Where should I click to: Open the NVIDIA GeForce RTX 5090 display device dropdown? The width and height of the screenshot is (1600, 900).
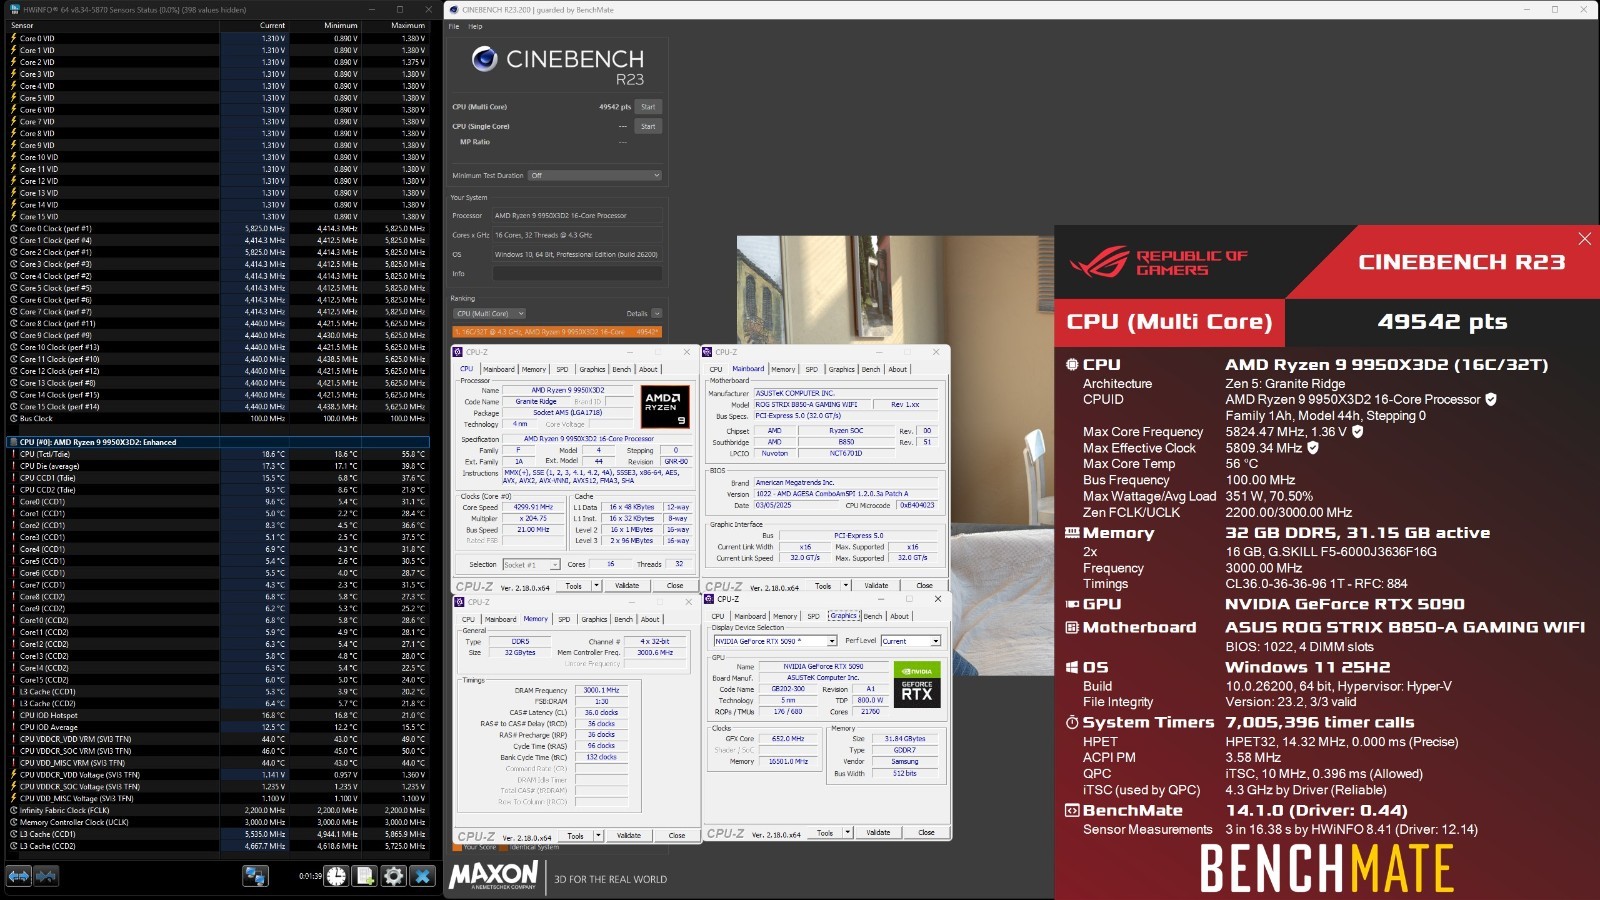[x=774, y=641]
